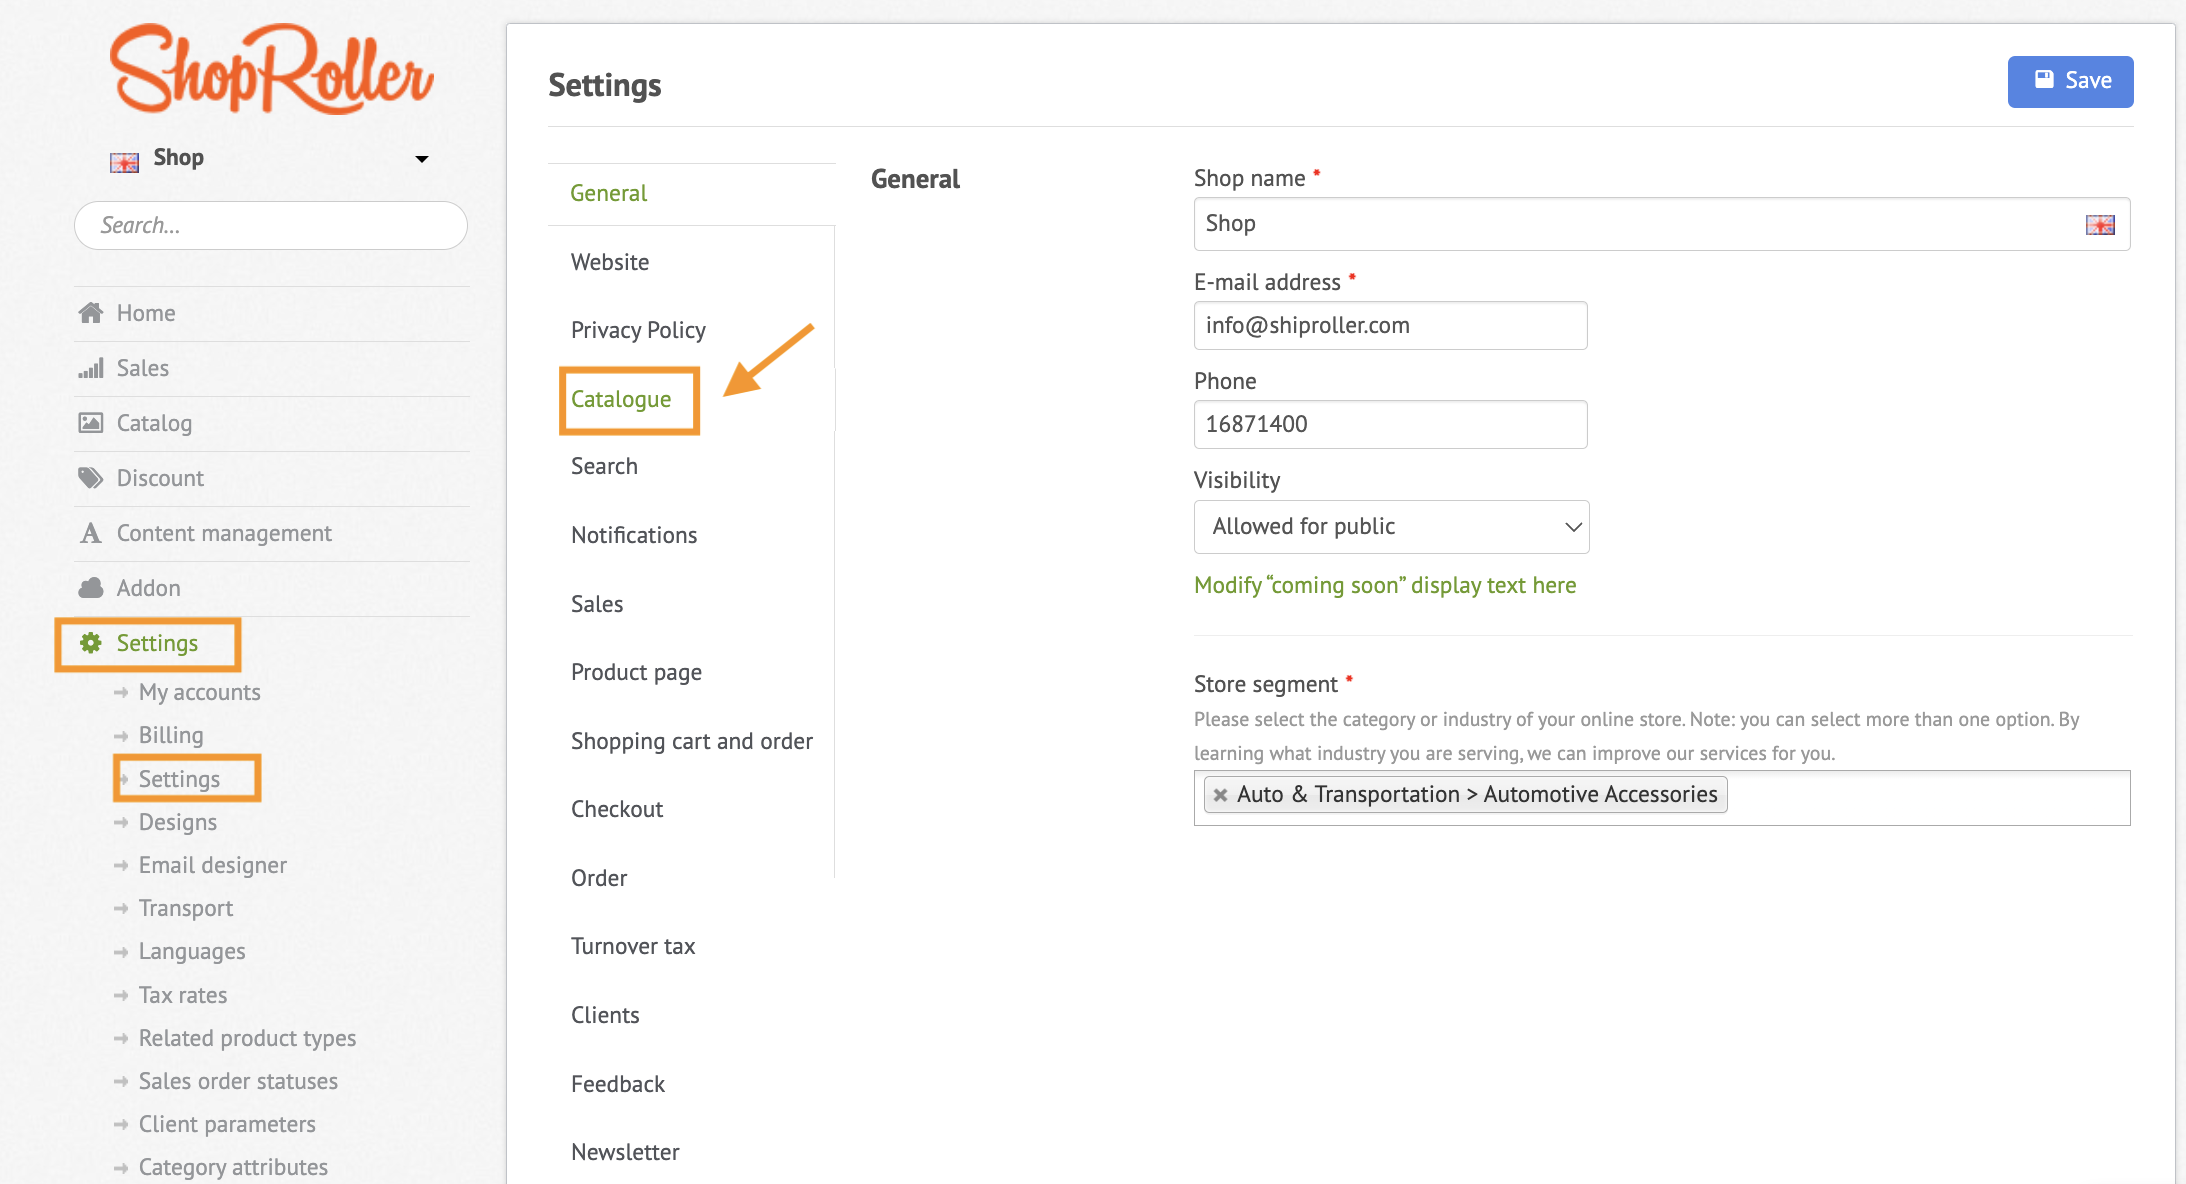
Task: Open Category attributes submenu item
Action: [233, 1167]
